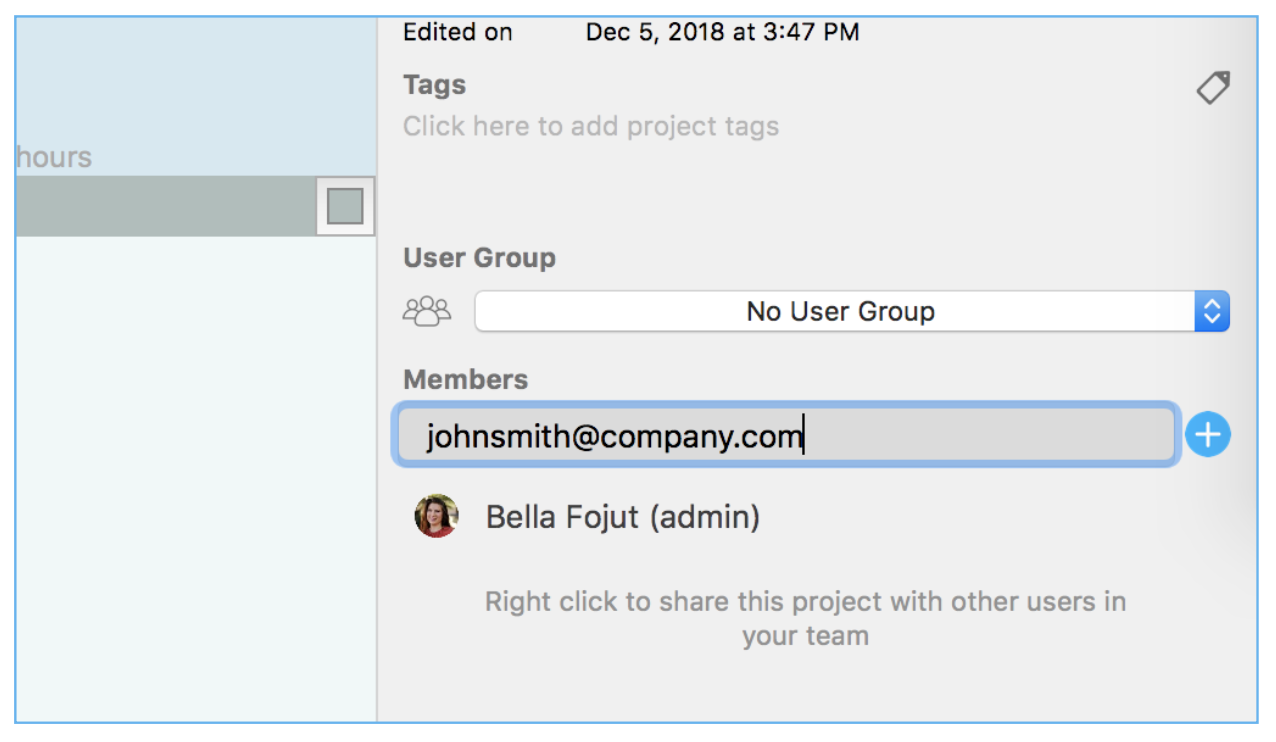Click the Edited on date value
This screenshot has height=742, width=1276.
tap(722, 32)
